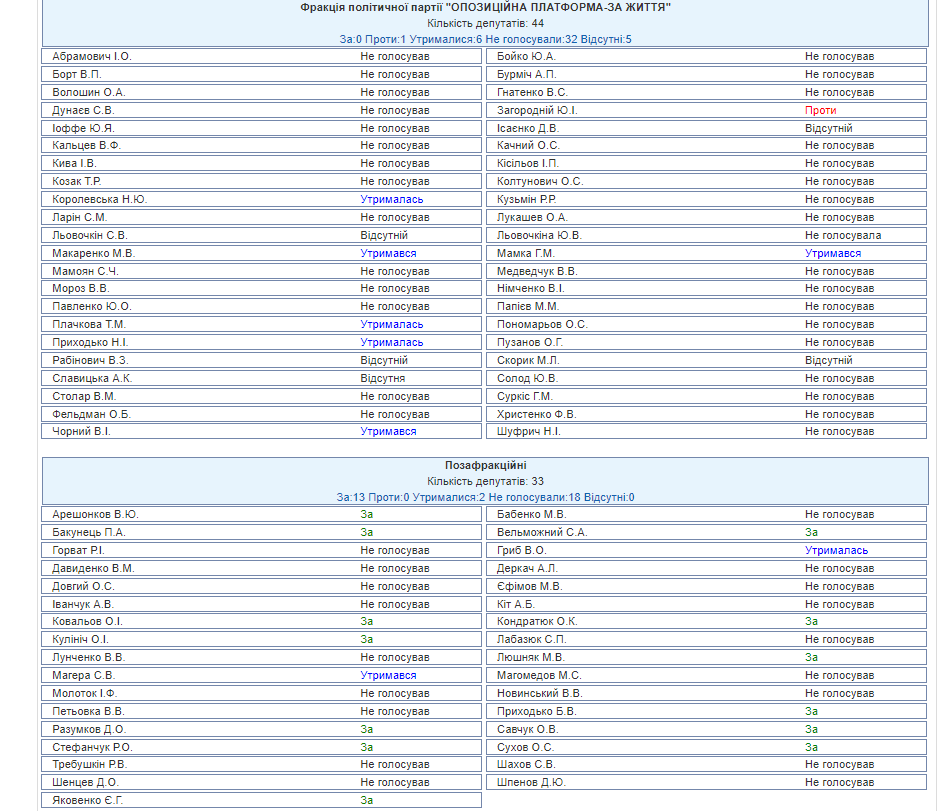Click the name Шуфрич Н.І.
This screenshot has width=937, height=811.
[x=529, y=431]
